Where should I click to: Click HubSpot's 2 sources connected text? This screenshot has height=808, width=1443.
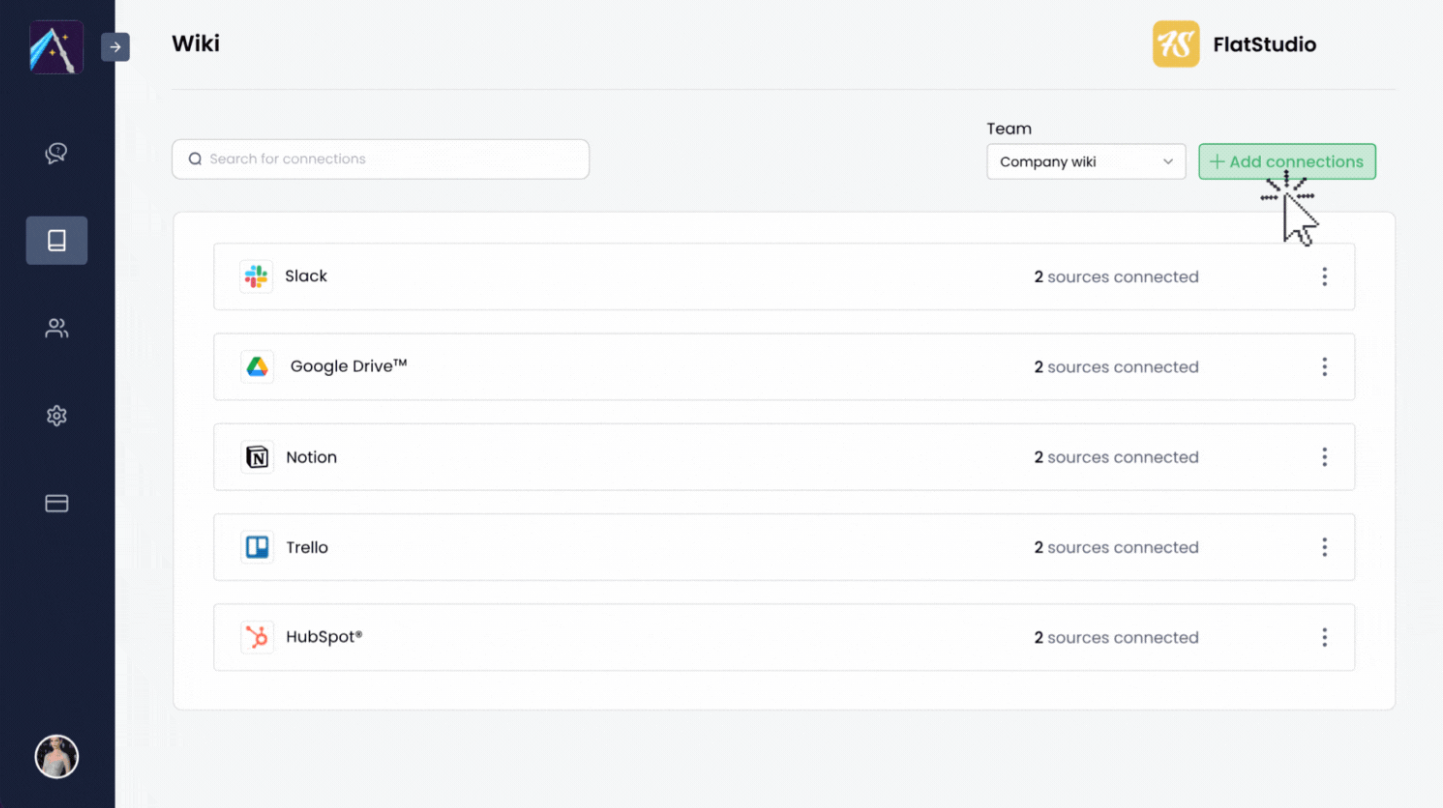[x=1116, y=637]
